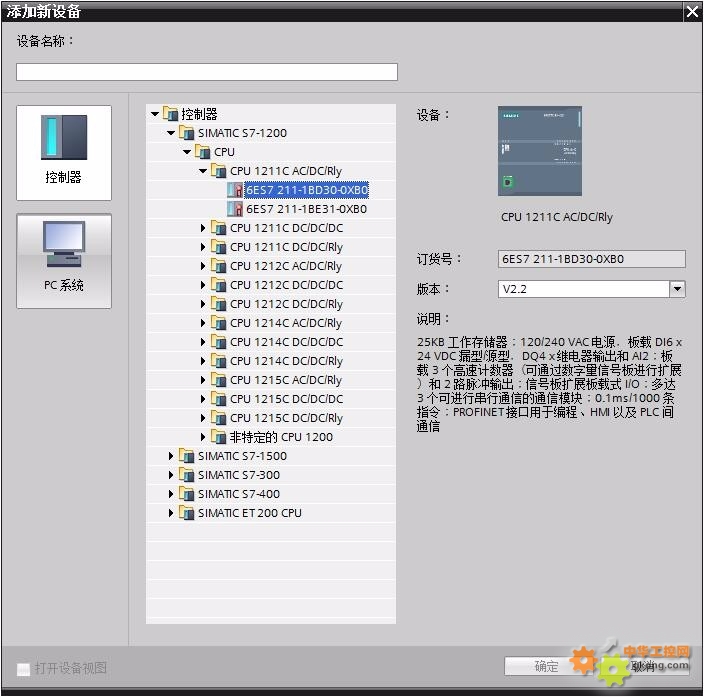Click the CPU 1215C DC/DC/Rly folder icon
The width and height of the screenshot is (704, 697).
219,418
